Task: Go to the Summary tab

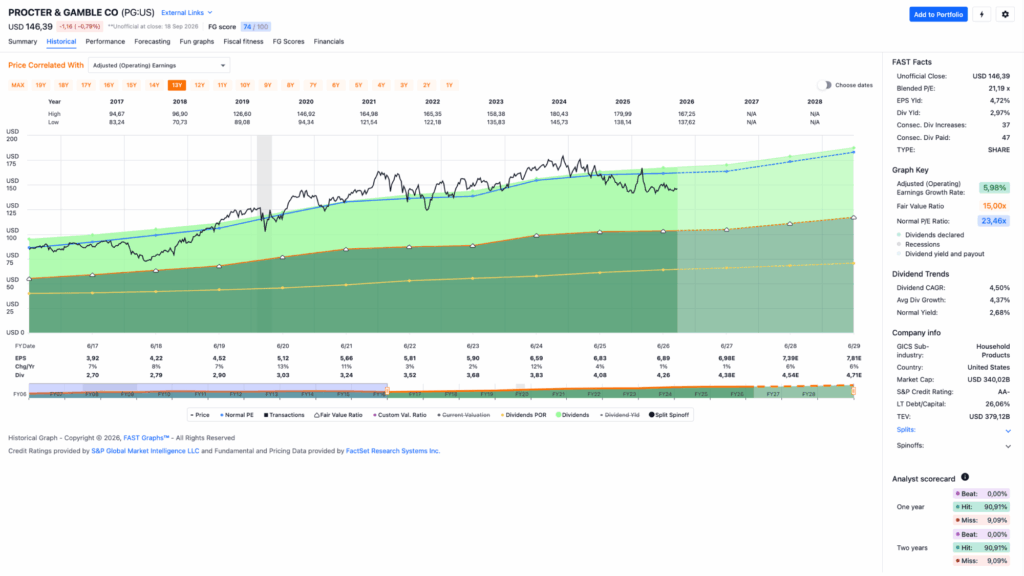Action: click(x=22, y=41)
